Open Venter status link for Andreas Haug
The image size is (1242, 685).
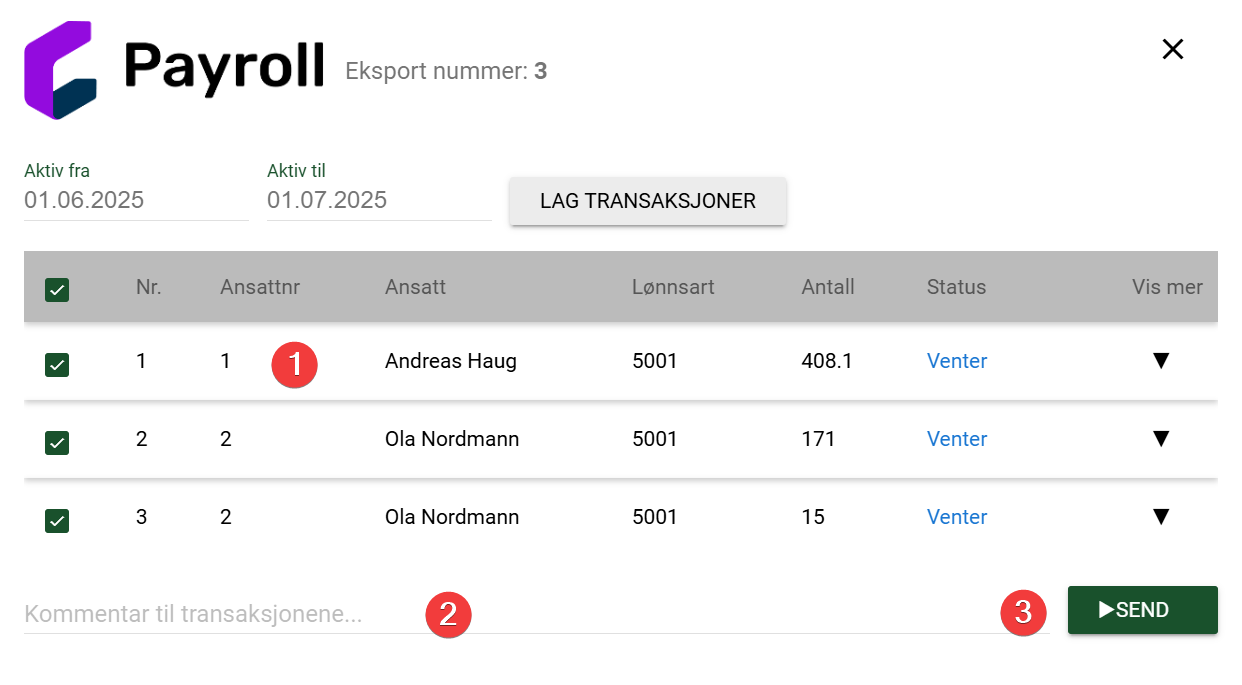(x=957, y=361)
